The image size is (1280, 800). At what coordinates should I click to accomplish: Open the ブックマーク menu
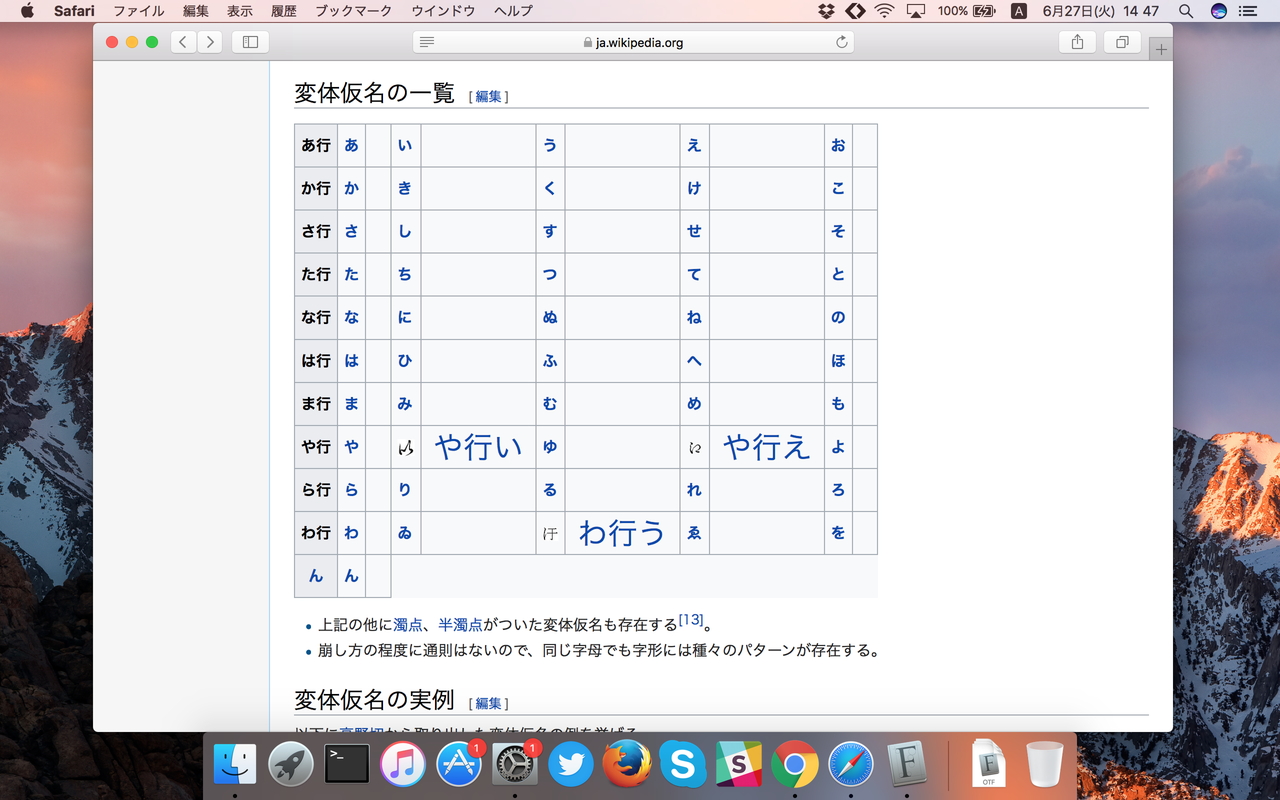click(355, 11)
